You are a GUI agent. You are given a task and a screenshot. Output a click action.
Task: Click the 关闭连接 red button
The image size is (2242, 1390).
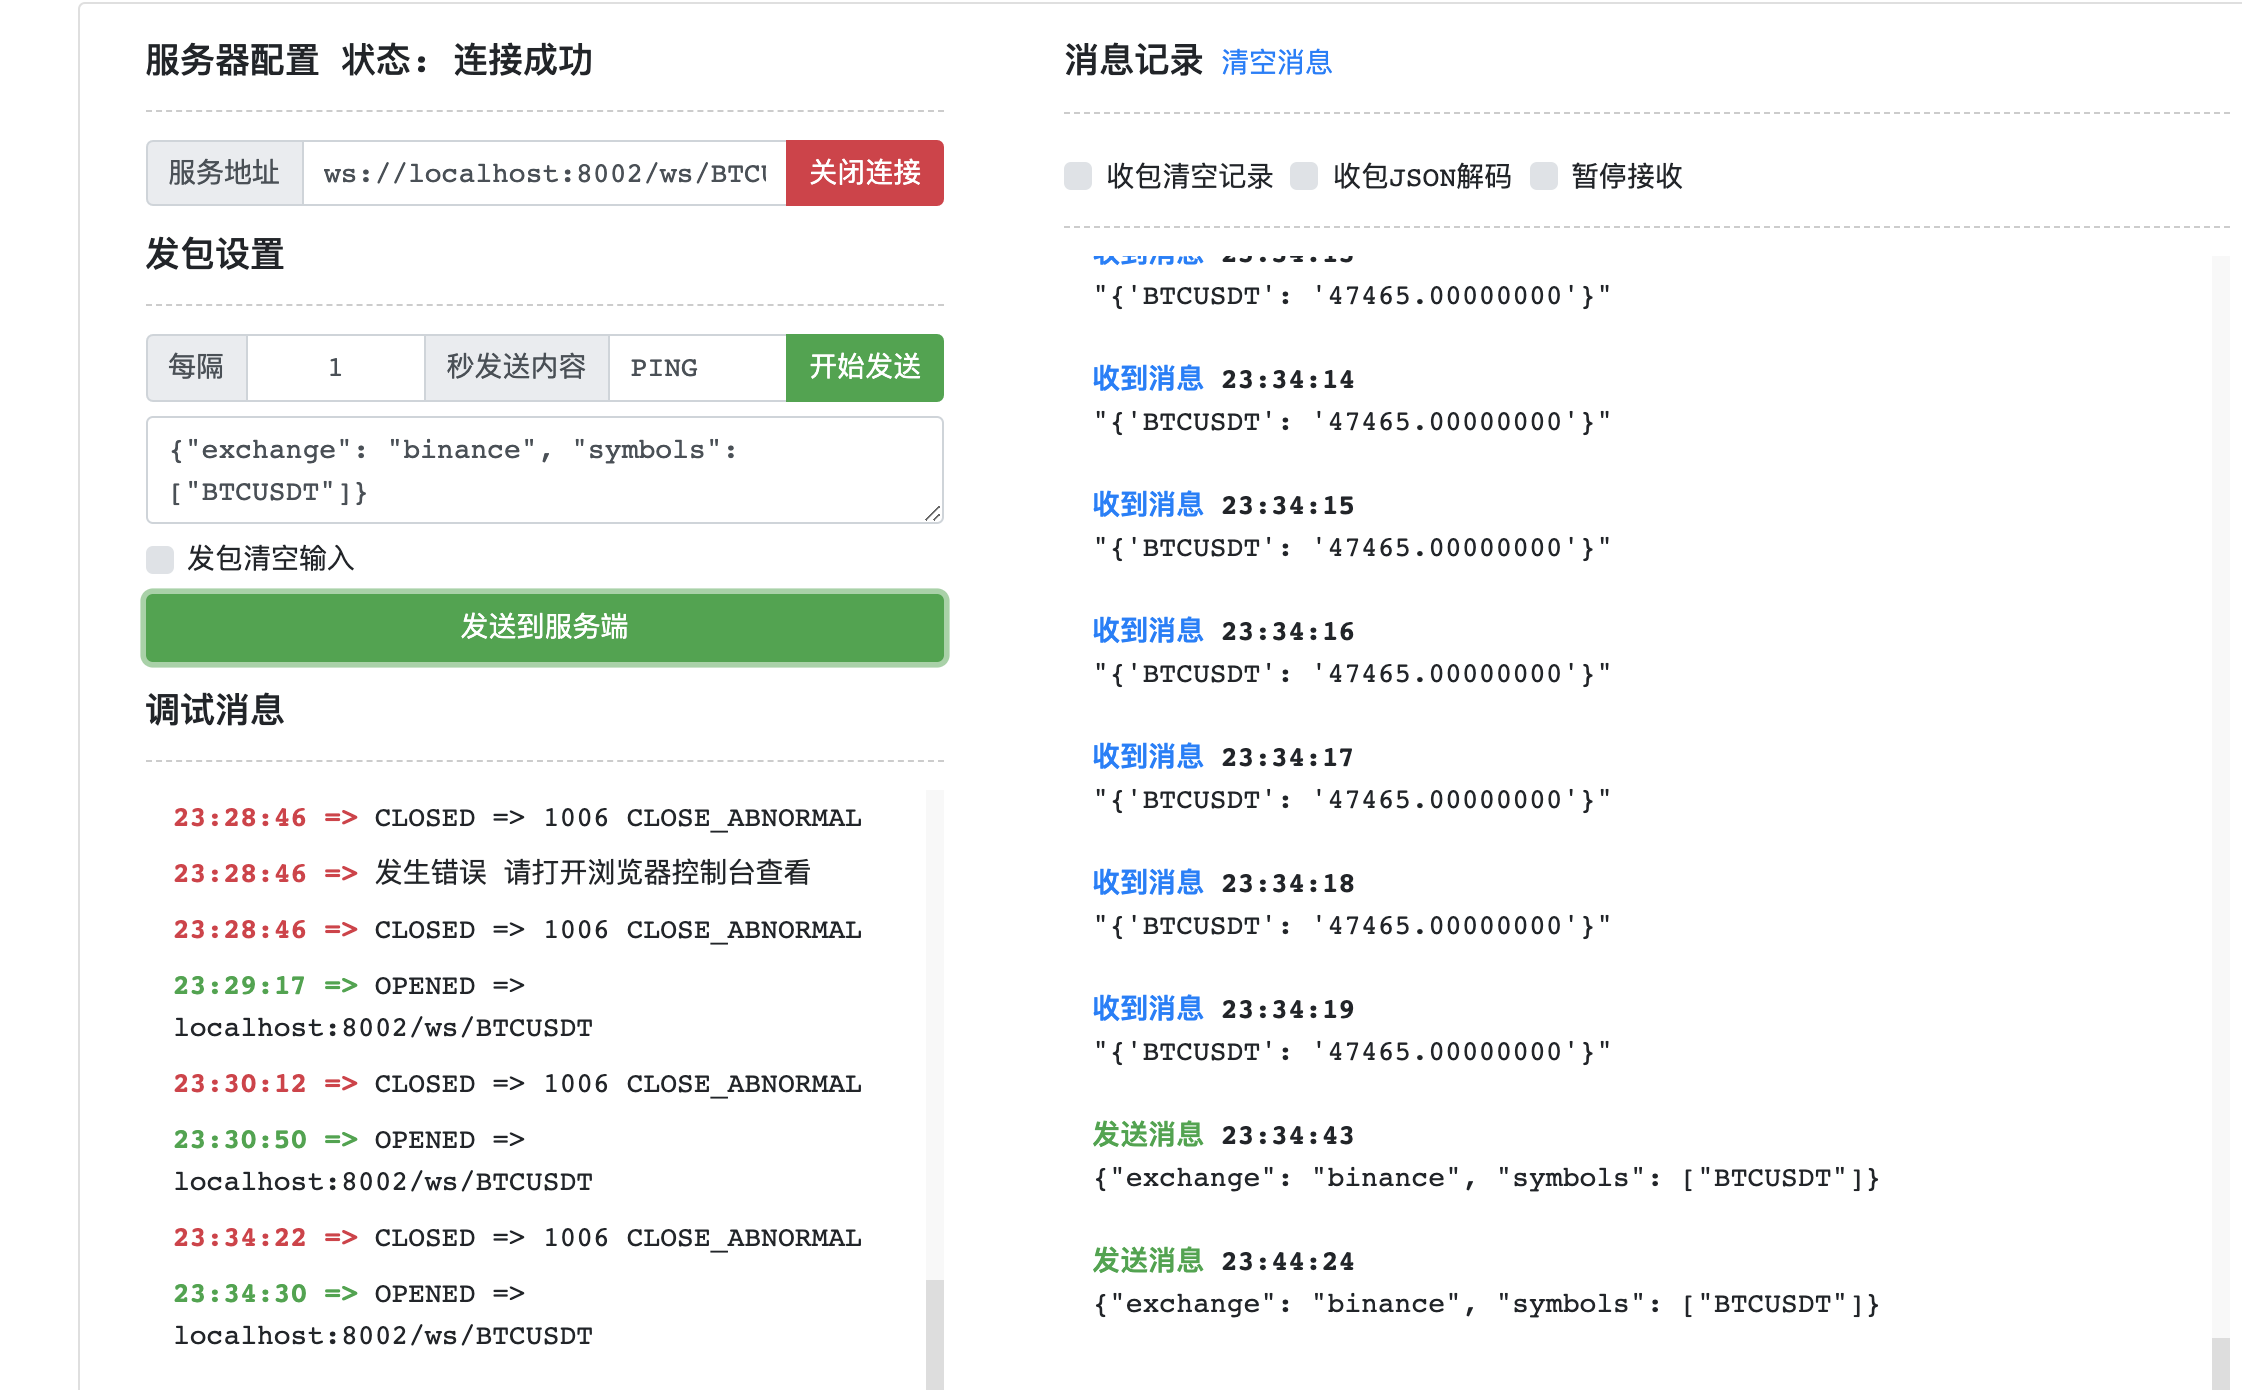[x=864, y=173]
